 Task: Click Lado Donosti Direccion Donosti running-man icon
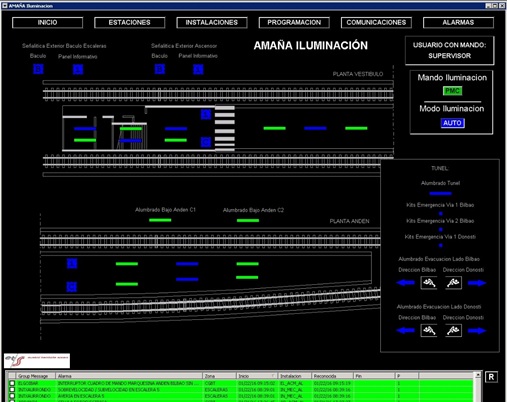click(x=454, y=331)
